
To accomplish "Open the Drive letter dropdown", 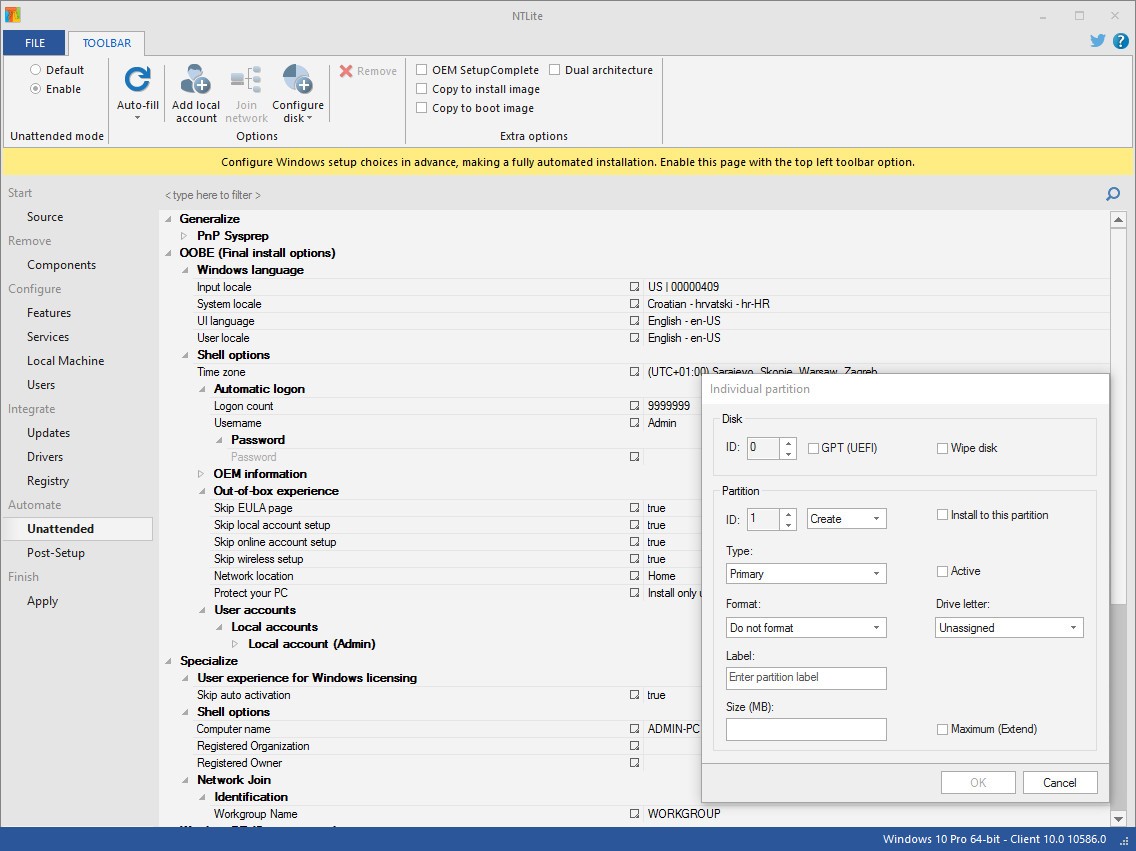I will click(x=1009, y=628).
